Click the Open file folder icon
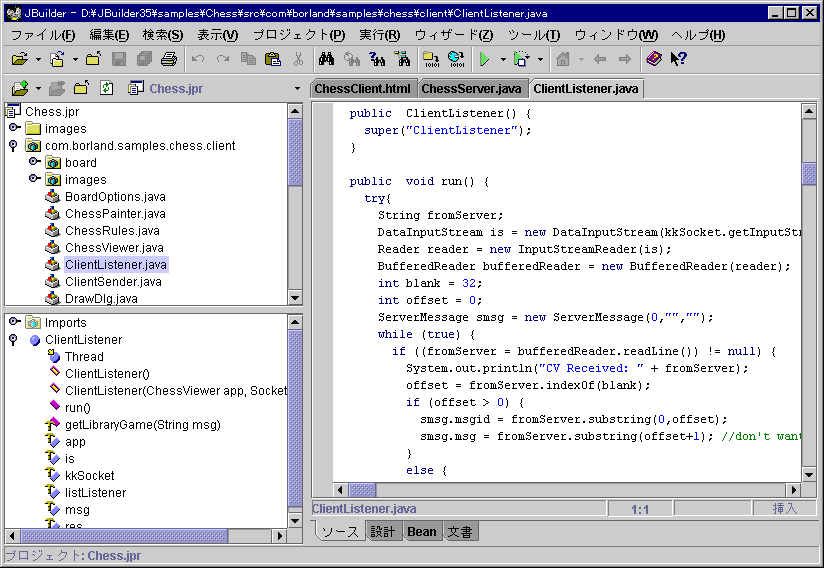Viewport: 824px width, 568px height. (x=20, y=60)
